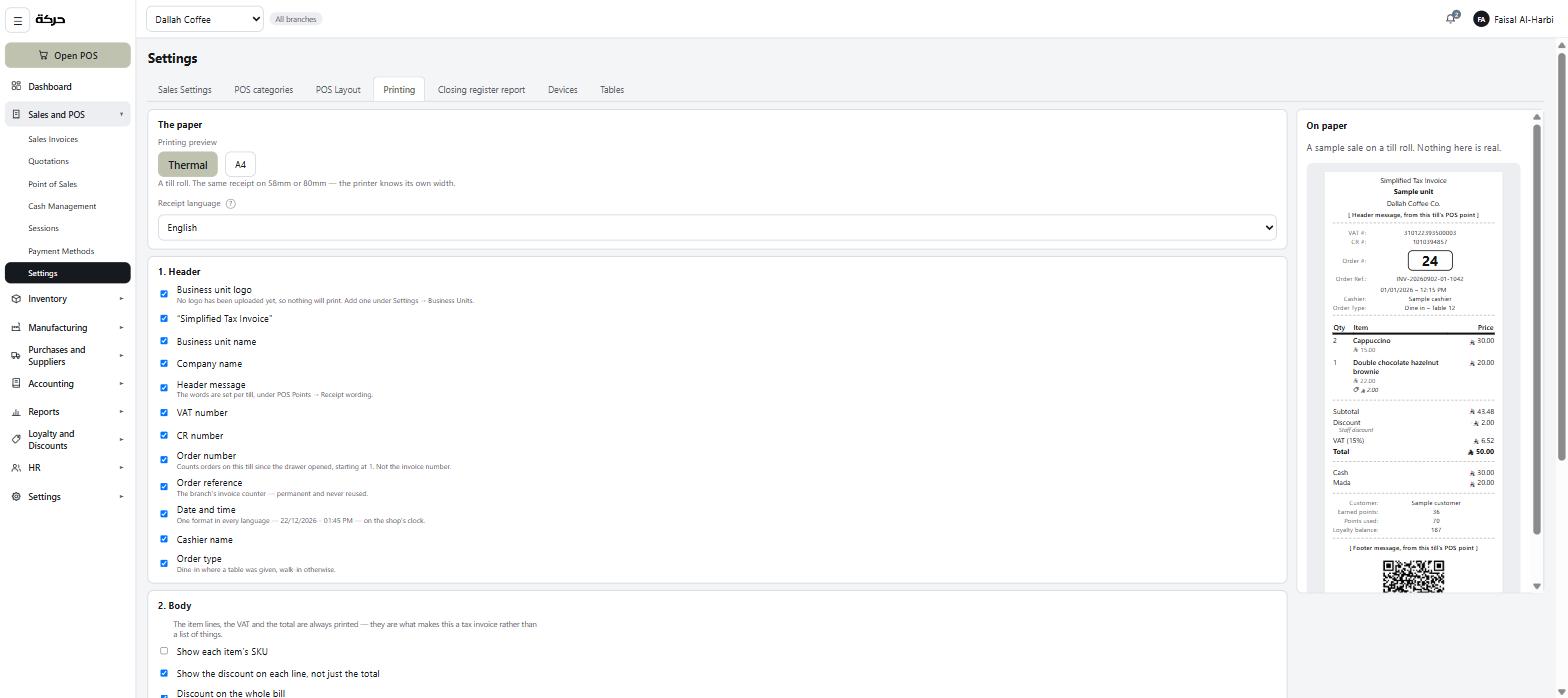1568x698 pixels.
Task: Enable Show each item's SKU
Action: coord(164,651)
